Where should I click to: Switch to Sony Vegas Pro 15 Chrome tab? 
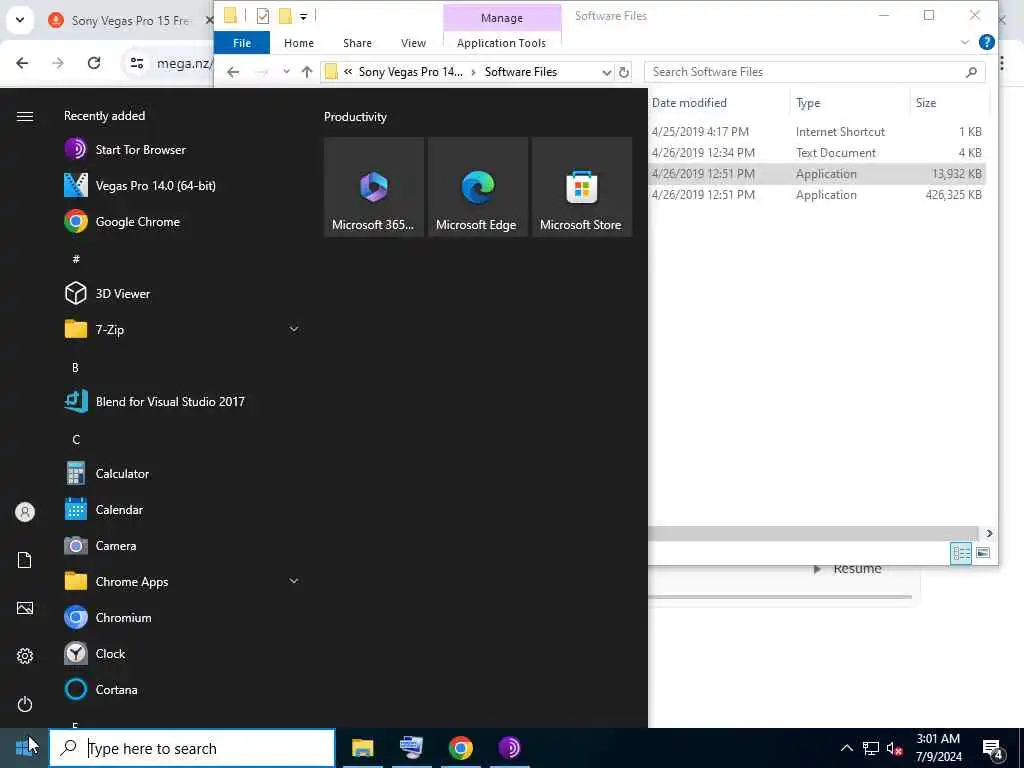click(x=130, y=21)
